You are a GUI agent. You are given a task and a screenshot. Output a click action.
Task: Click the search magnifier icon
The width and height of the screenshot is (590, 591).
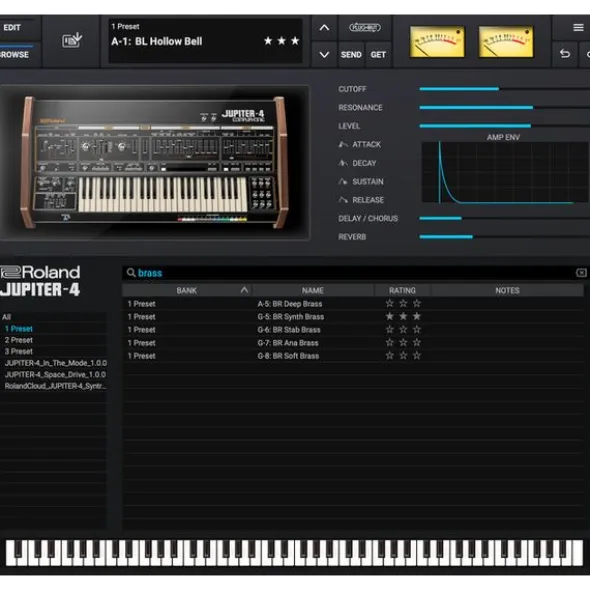pyautogui.click(x=130, y=273)
